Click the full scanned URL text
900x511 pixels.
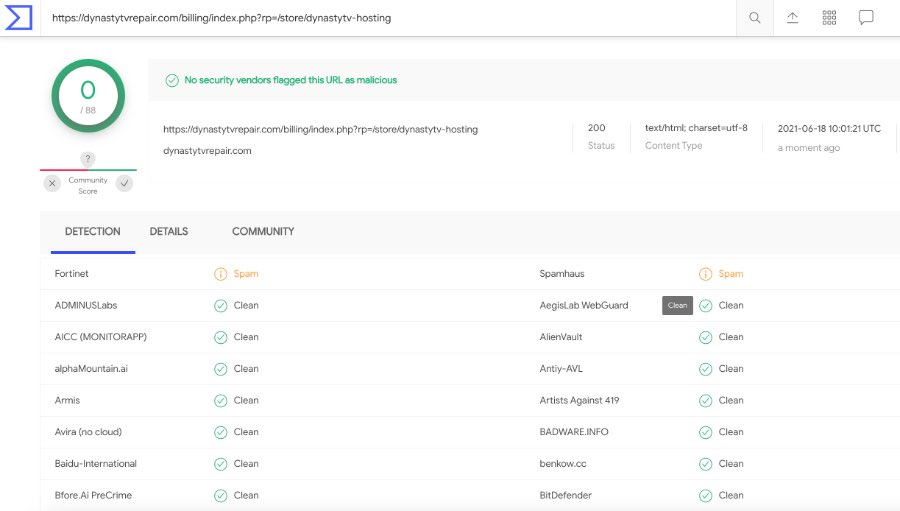320,129
